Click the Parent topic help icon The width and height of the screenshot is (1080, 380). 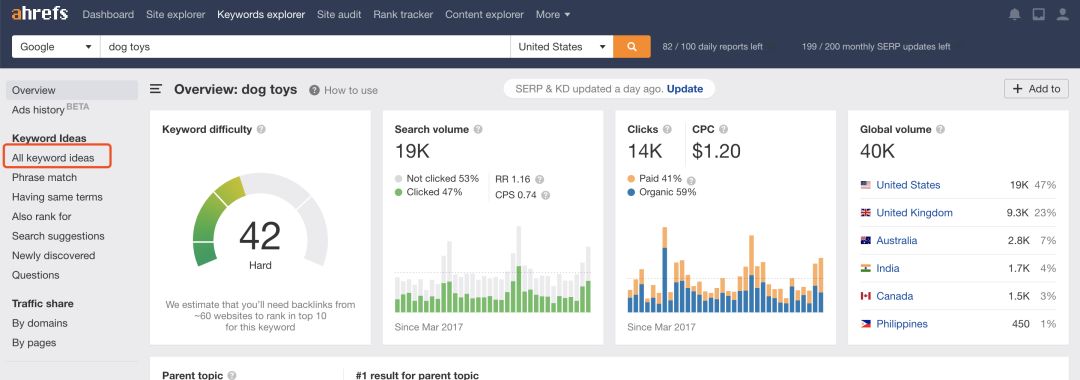pos(232,376)
